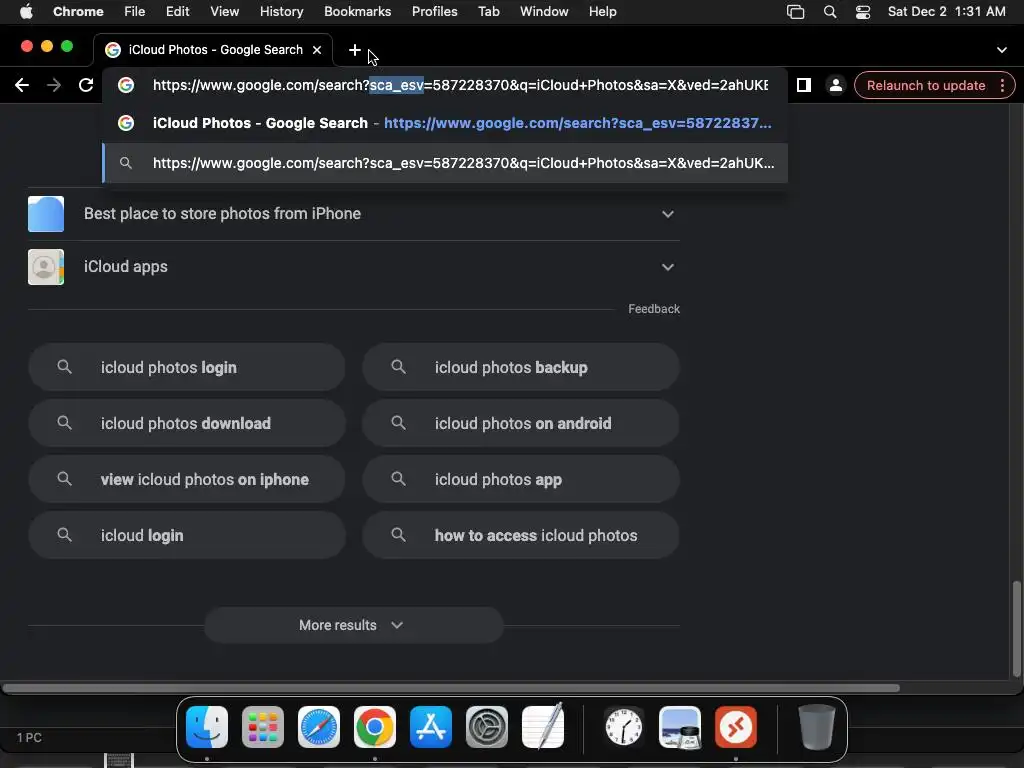Image resolution: width=1024 pixels, height=768 pixels.
Task: Open the View menu
Action: pos(225,11)
